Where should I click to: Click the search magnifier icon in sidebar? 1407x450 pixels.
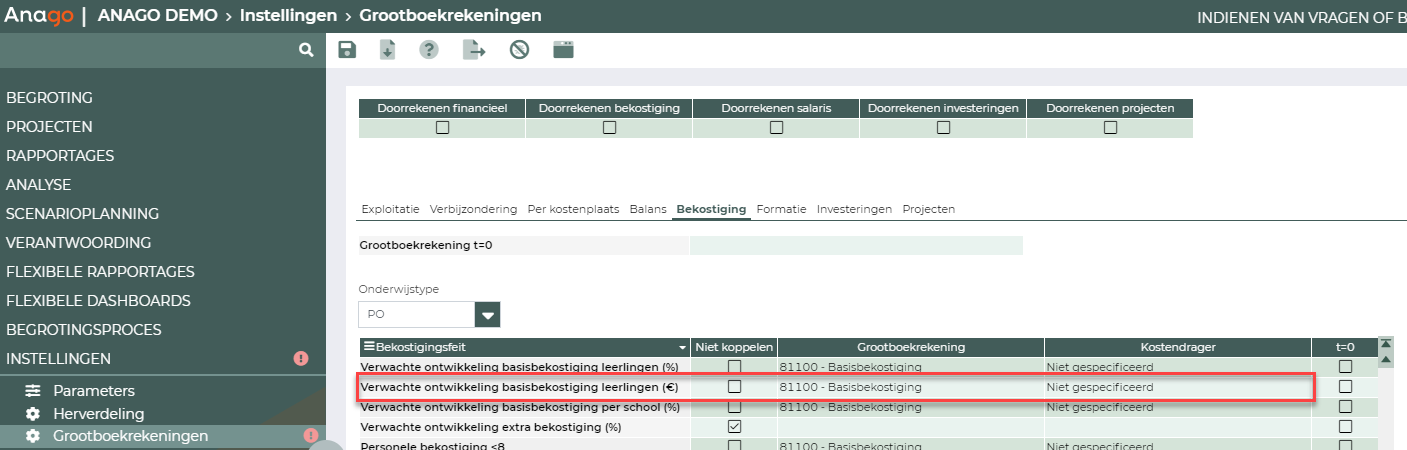[x=306, y=49]
